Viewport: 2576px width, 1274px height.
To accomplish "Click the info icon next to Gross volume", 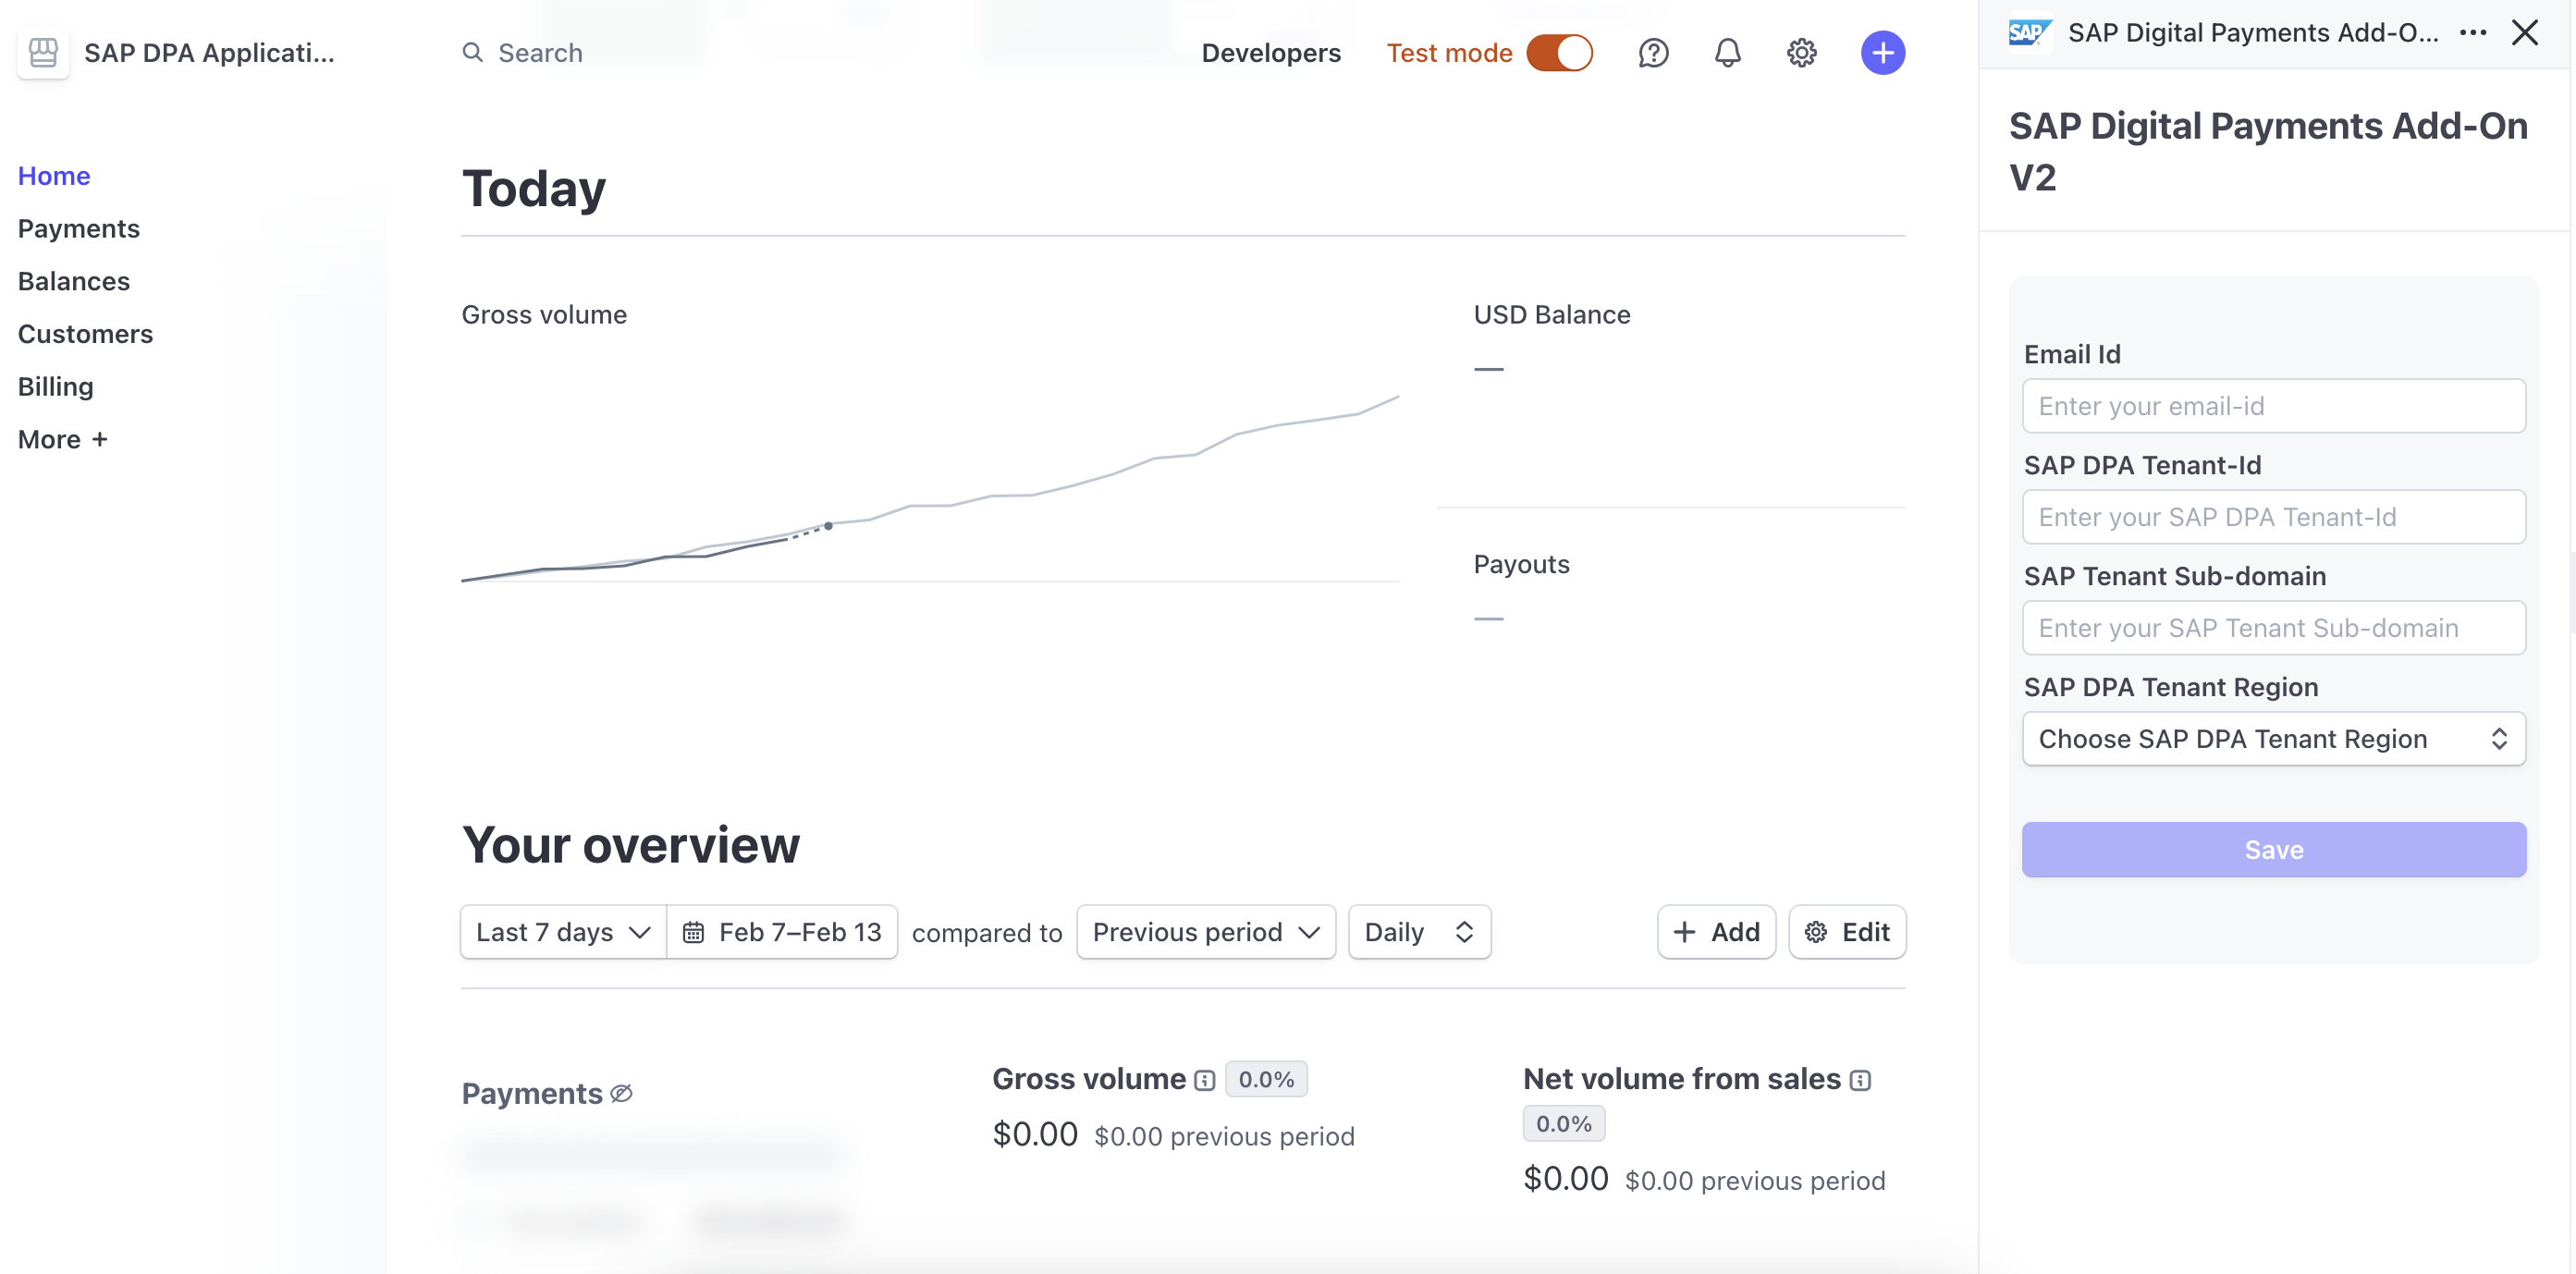I will point(1203,1080).
